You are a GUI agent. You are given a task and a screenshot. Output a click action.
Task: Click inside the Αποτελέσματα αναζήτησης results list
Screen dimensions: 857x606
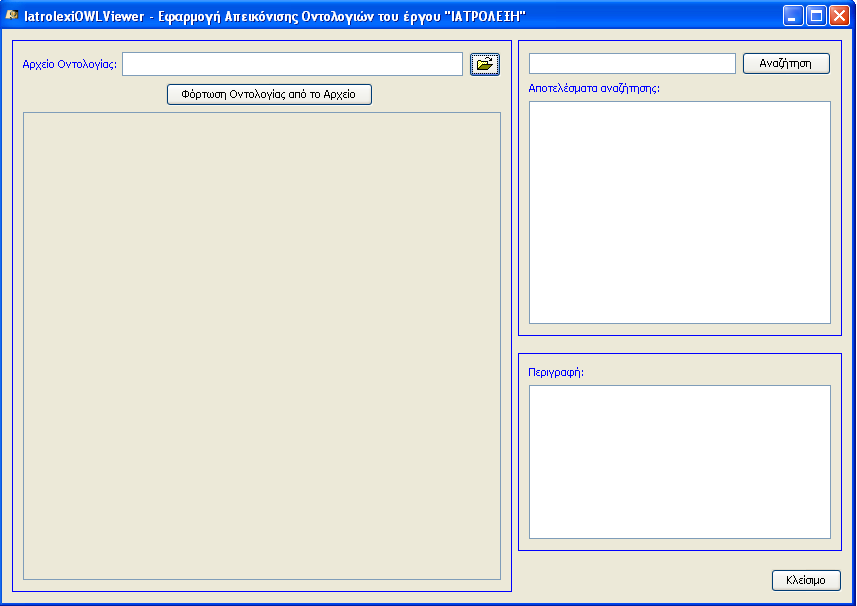pyautogui.click(x=680, y=213)
